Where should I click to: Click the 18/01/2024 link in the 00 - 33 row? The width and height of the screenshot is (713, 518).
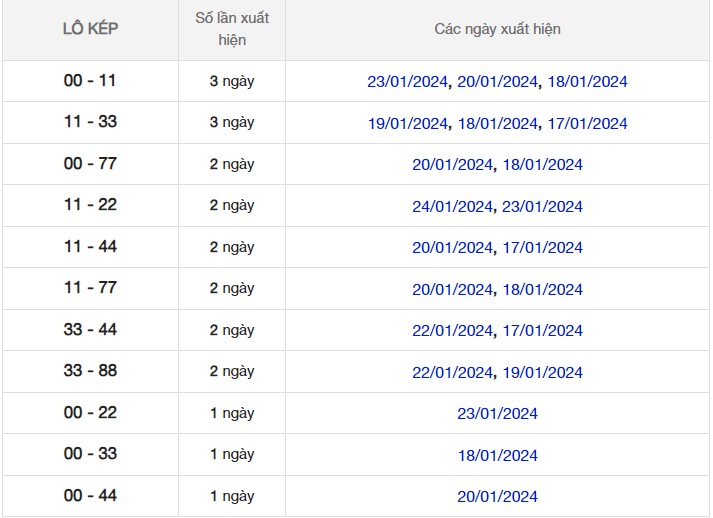[x=497, y=456]
